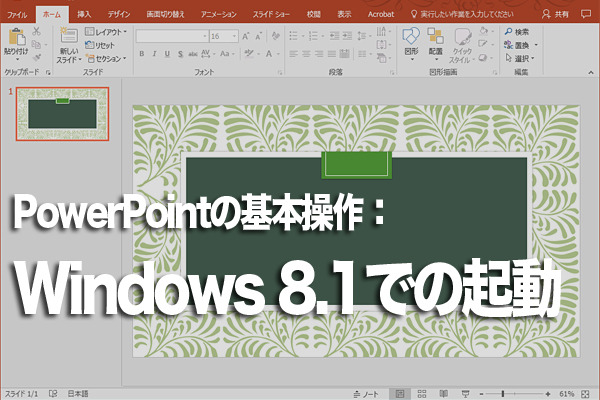Toggle Underline formatting
The width and height of the screenshot is (600, 400).
[x=167, y=54]
